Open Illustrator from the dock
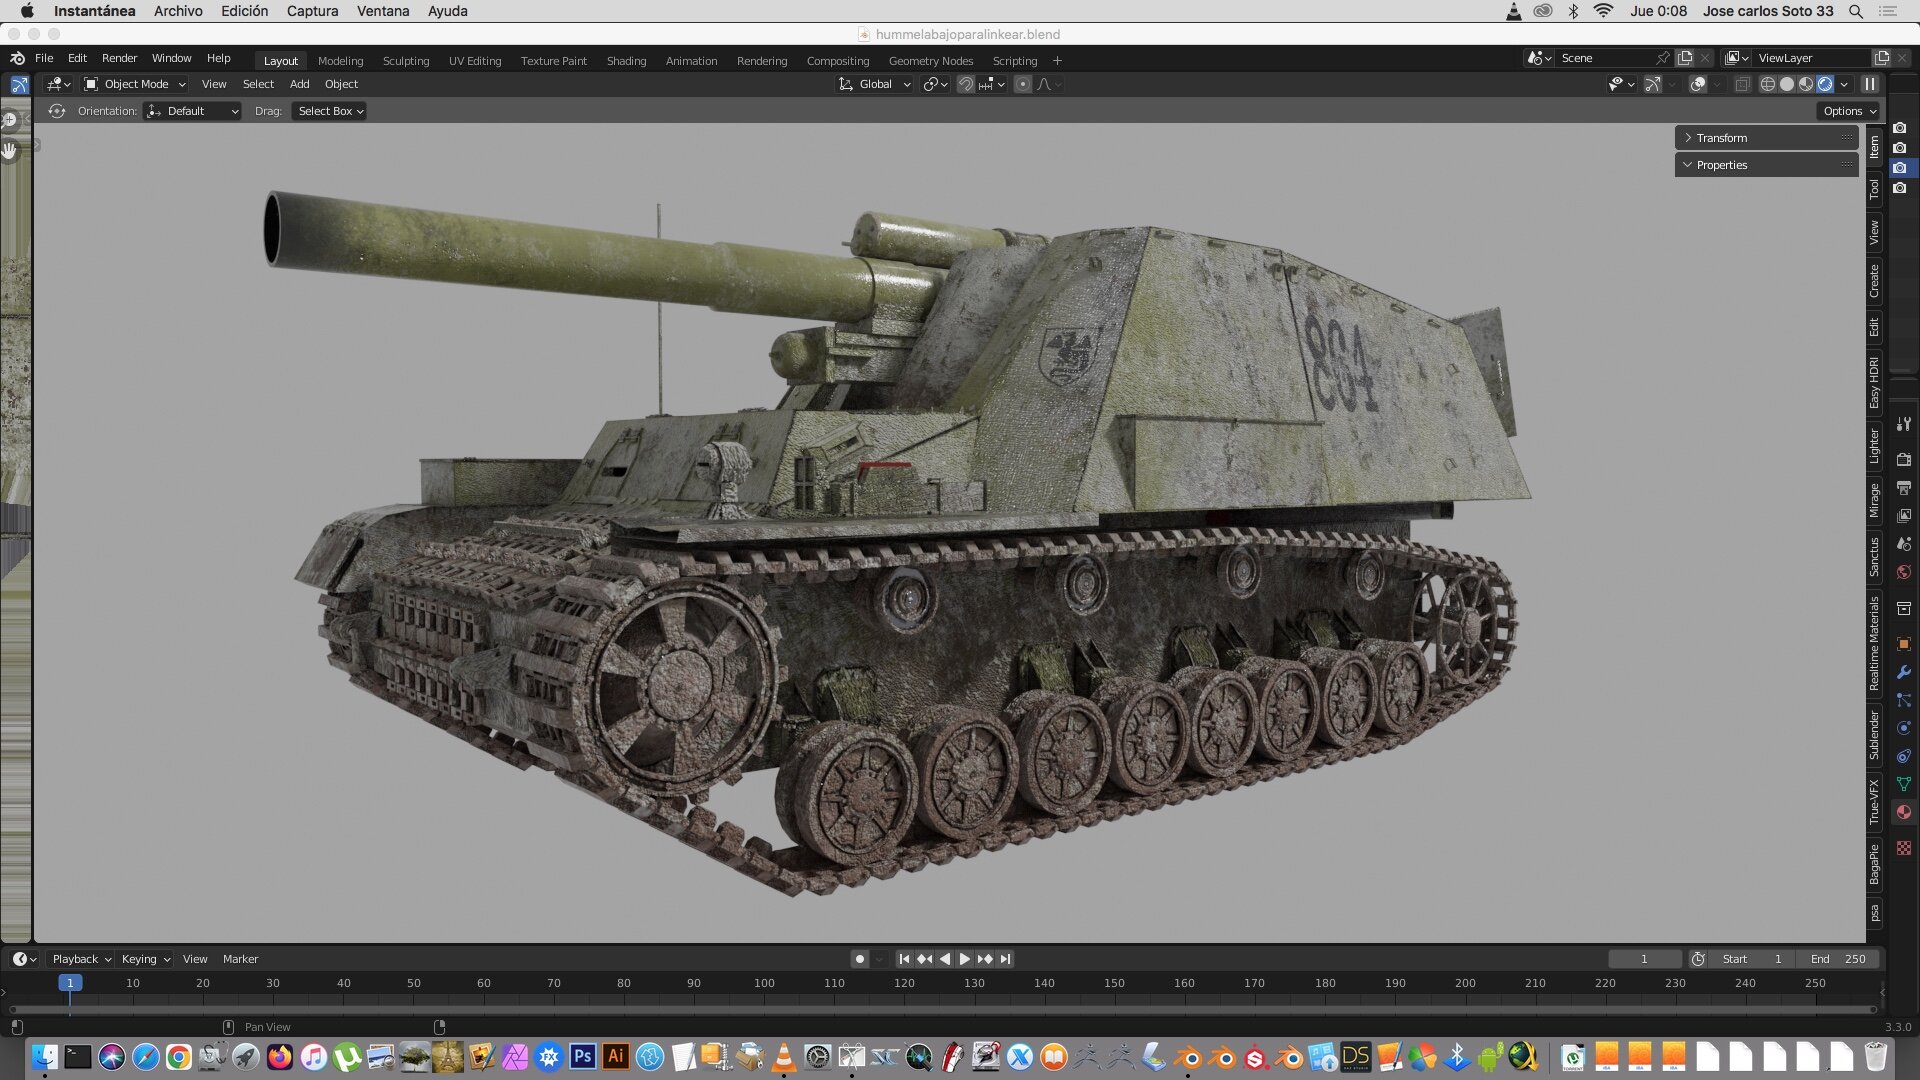This screenshot has height=1080, width=1920. [616, 1056]
